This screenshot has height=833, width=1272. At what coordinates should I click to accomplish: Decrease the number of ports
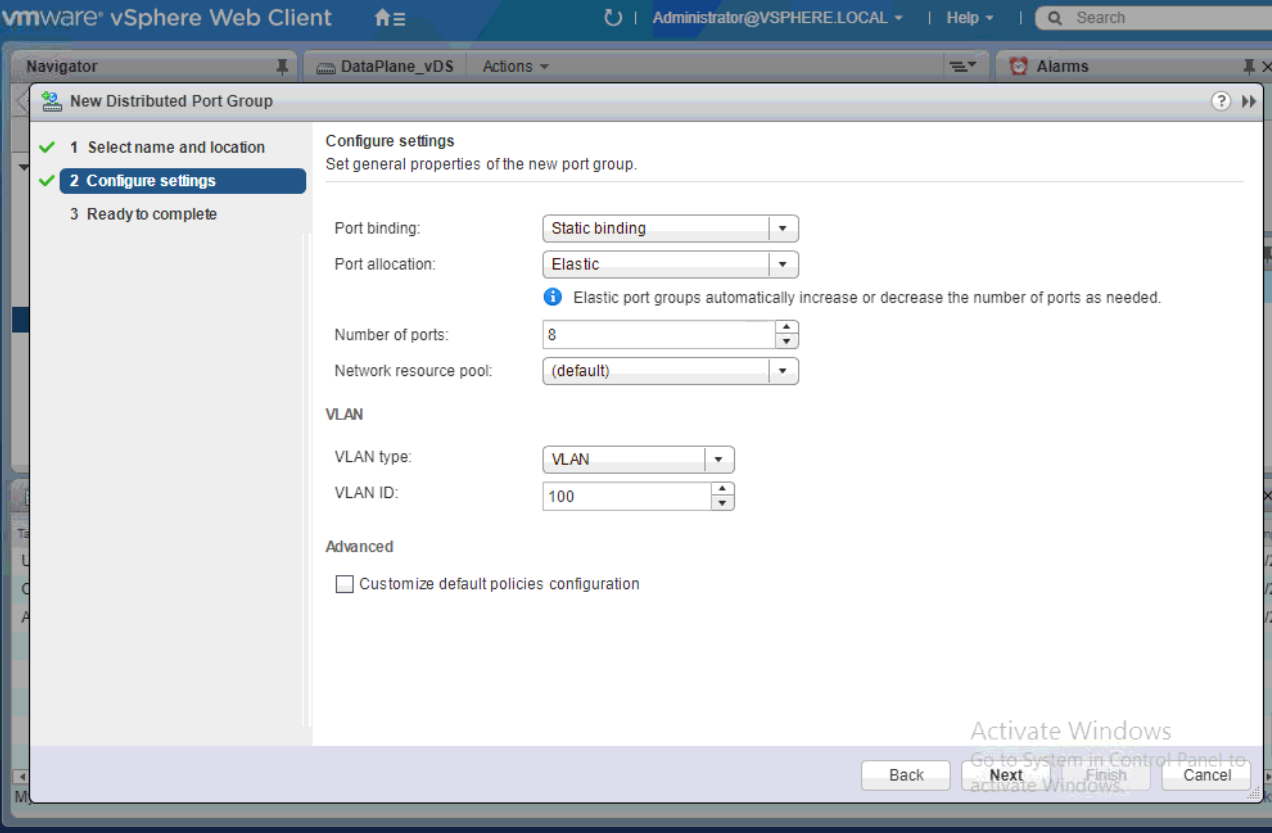click(787, 341)
